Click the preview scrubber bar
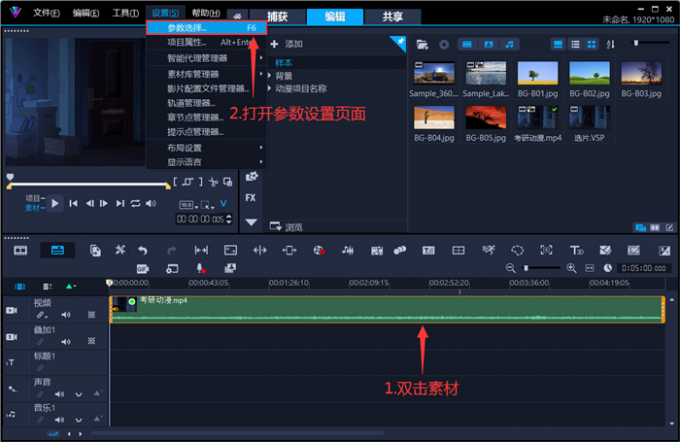The width and height of the screenshot is (680, 442). click(89, 185)
